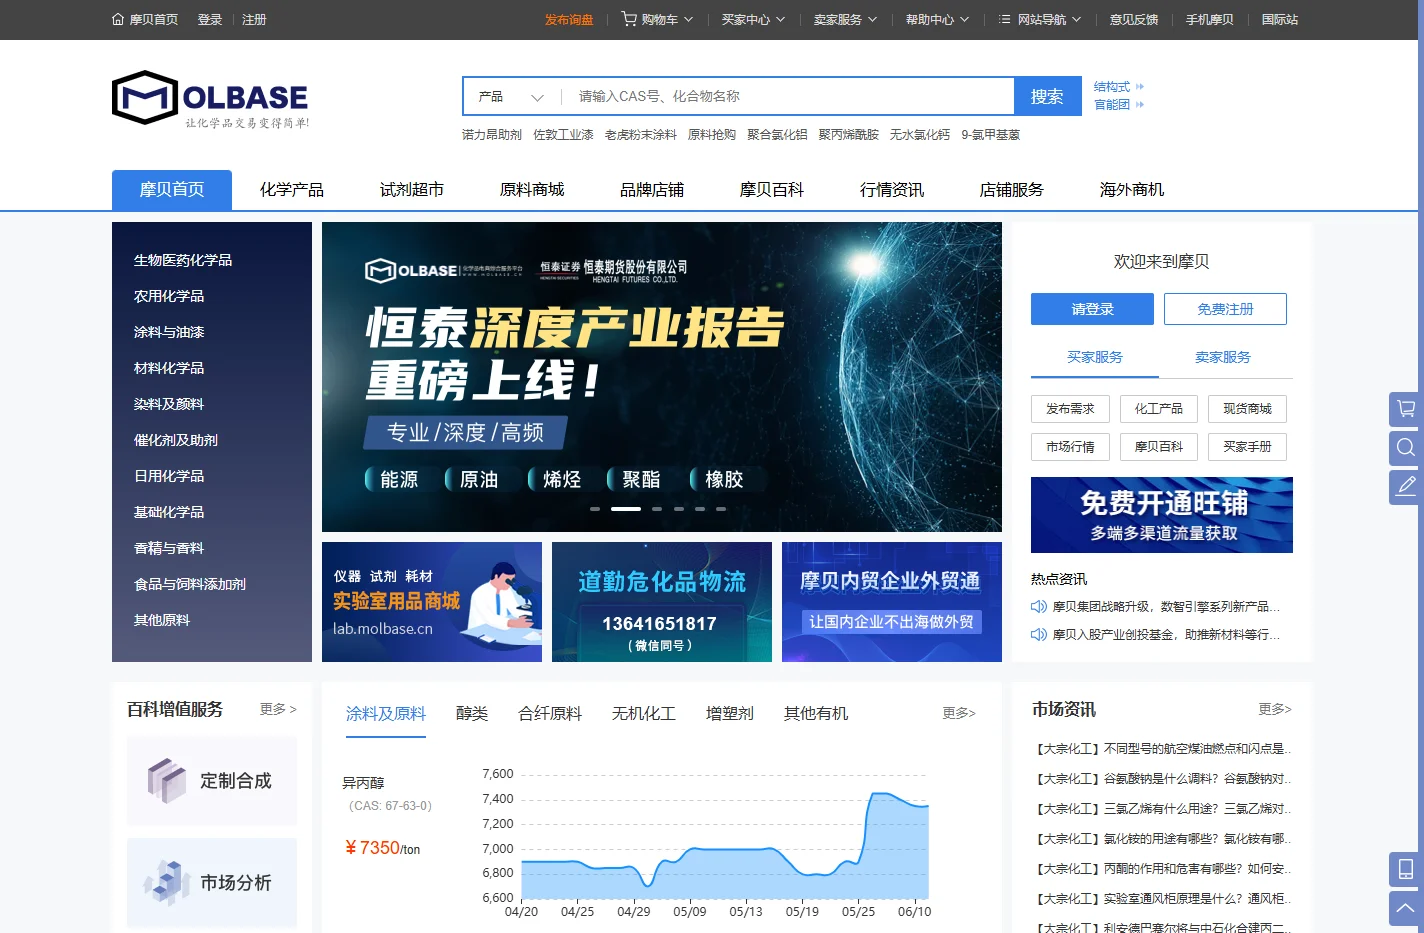Screen dimensions: 1424x933
Task: Click the 请登录 login button
Action: click(x=1092, y=309)
